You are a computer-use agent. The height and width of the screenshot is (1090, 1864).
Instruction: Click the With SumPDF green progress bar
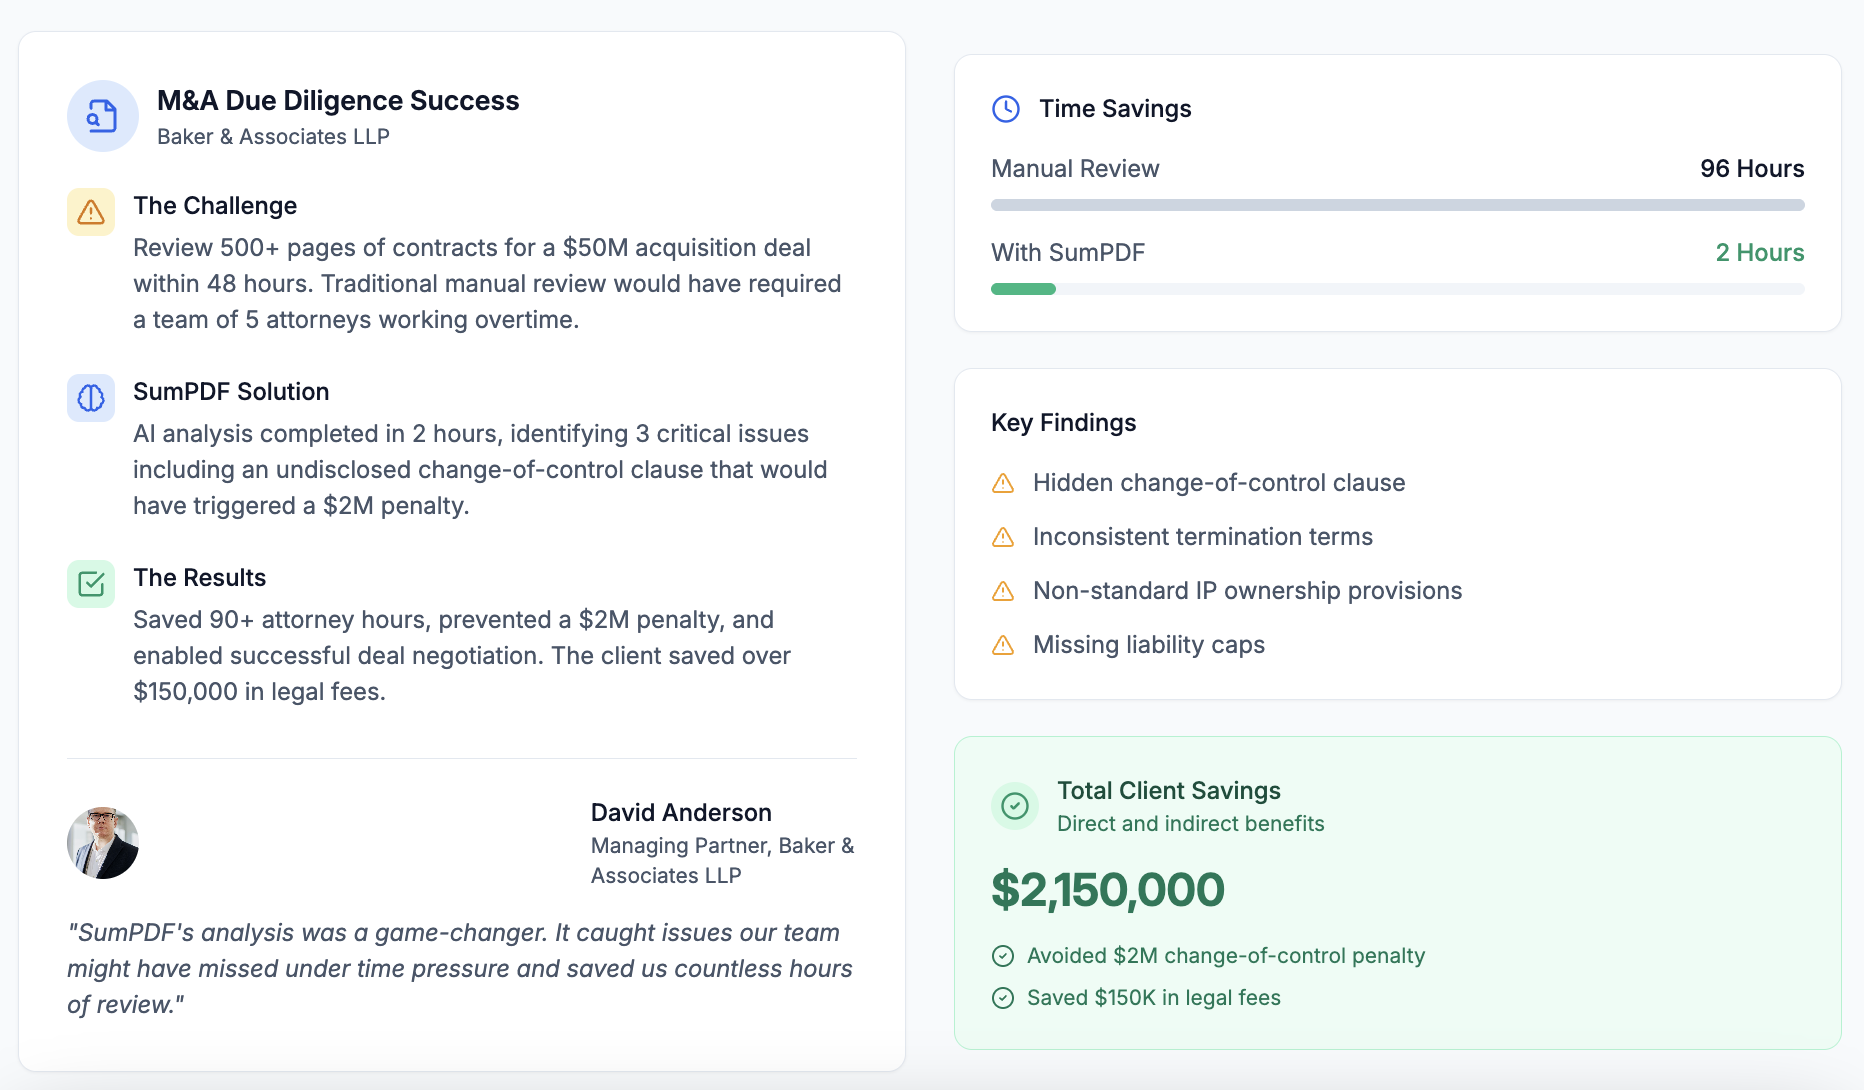(x=1023, y=289)
